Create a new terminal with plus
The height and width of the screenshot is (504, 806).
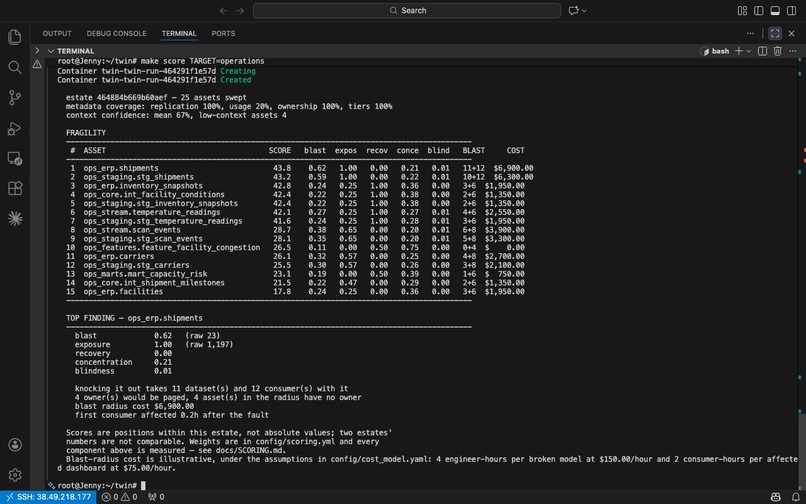(739, 51)
